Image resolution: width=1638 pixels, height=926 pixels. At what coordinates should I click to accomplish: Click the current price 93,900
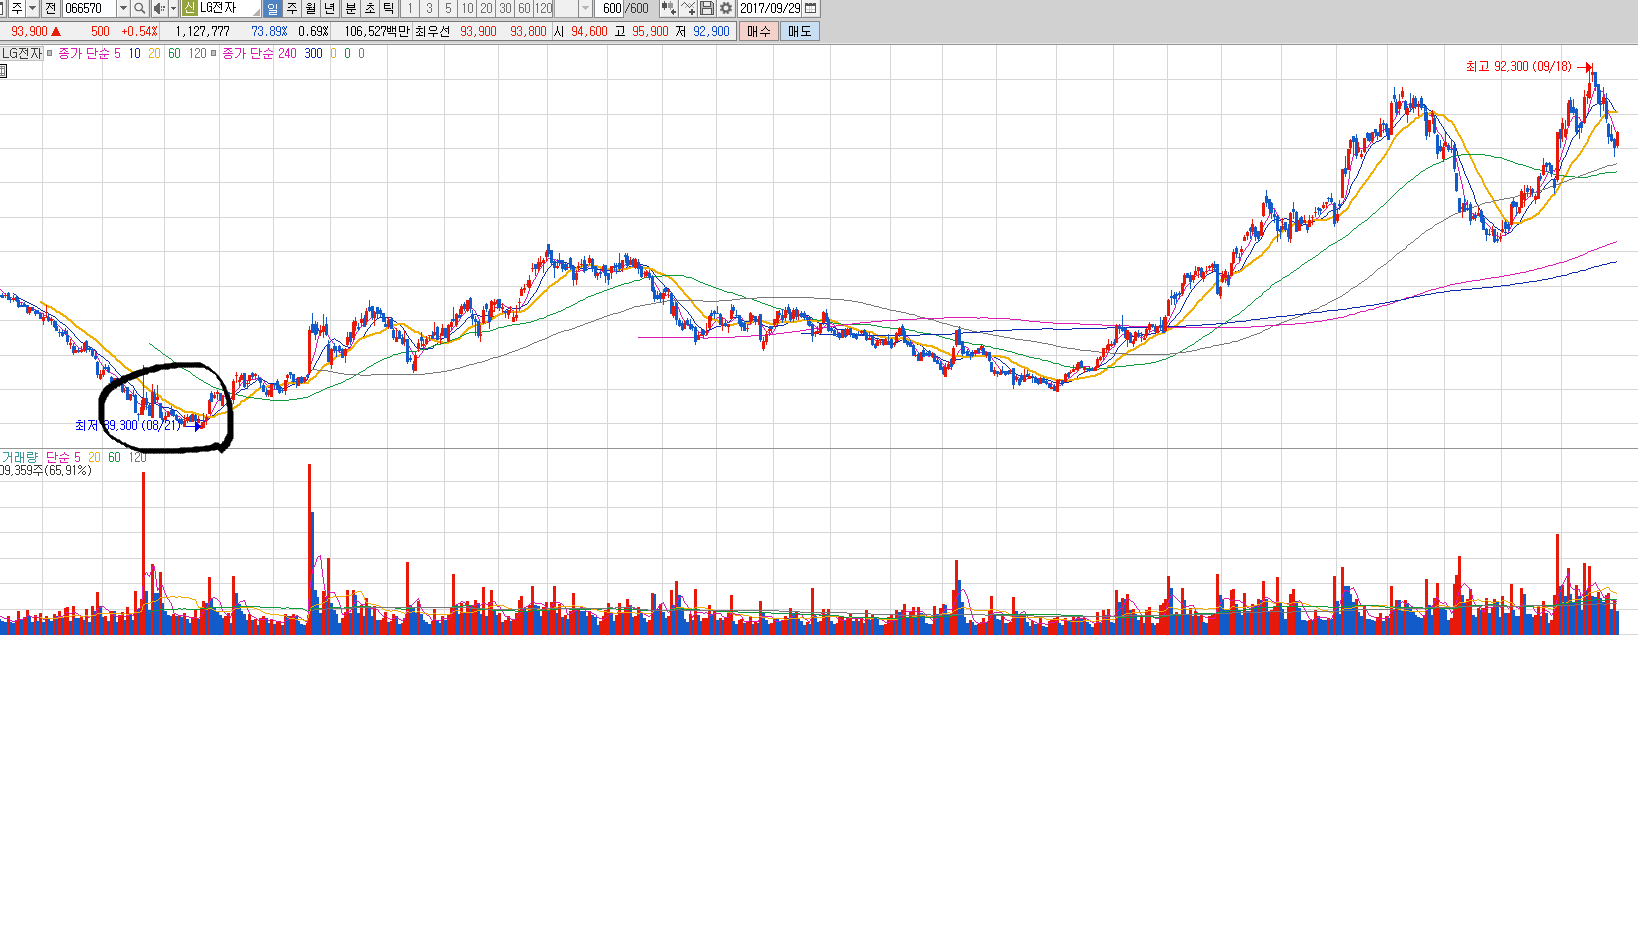pos(29,31)
